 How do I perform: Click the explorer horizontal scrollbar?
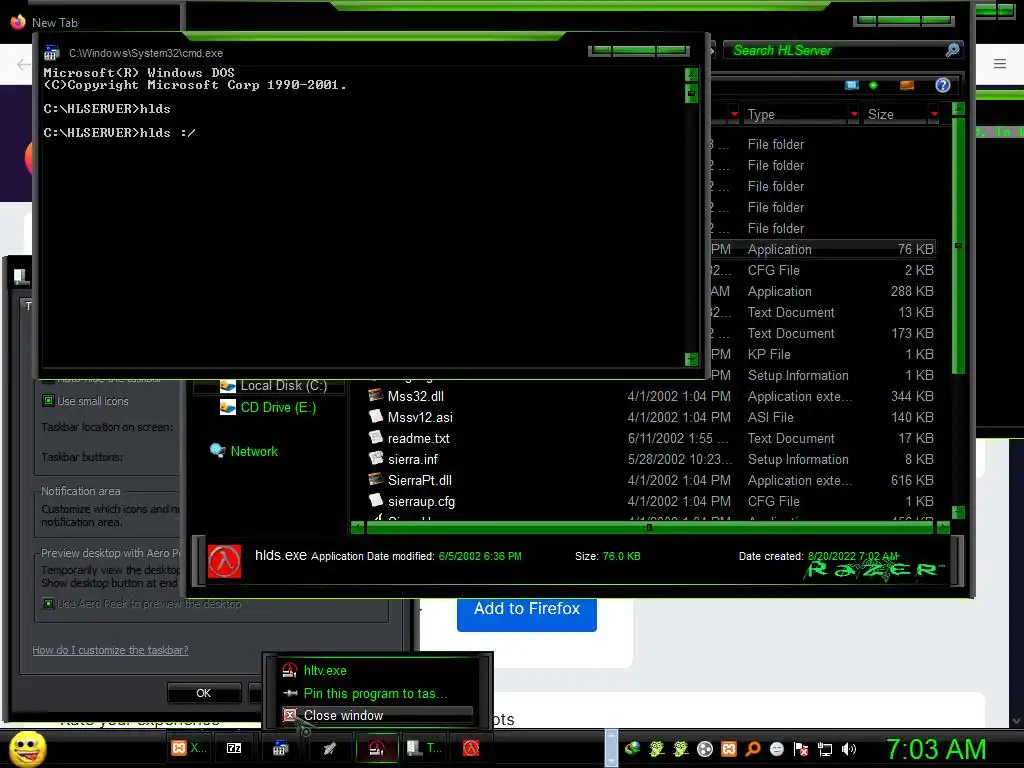[x=650, y=528]
